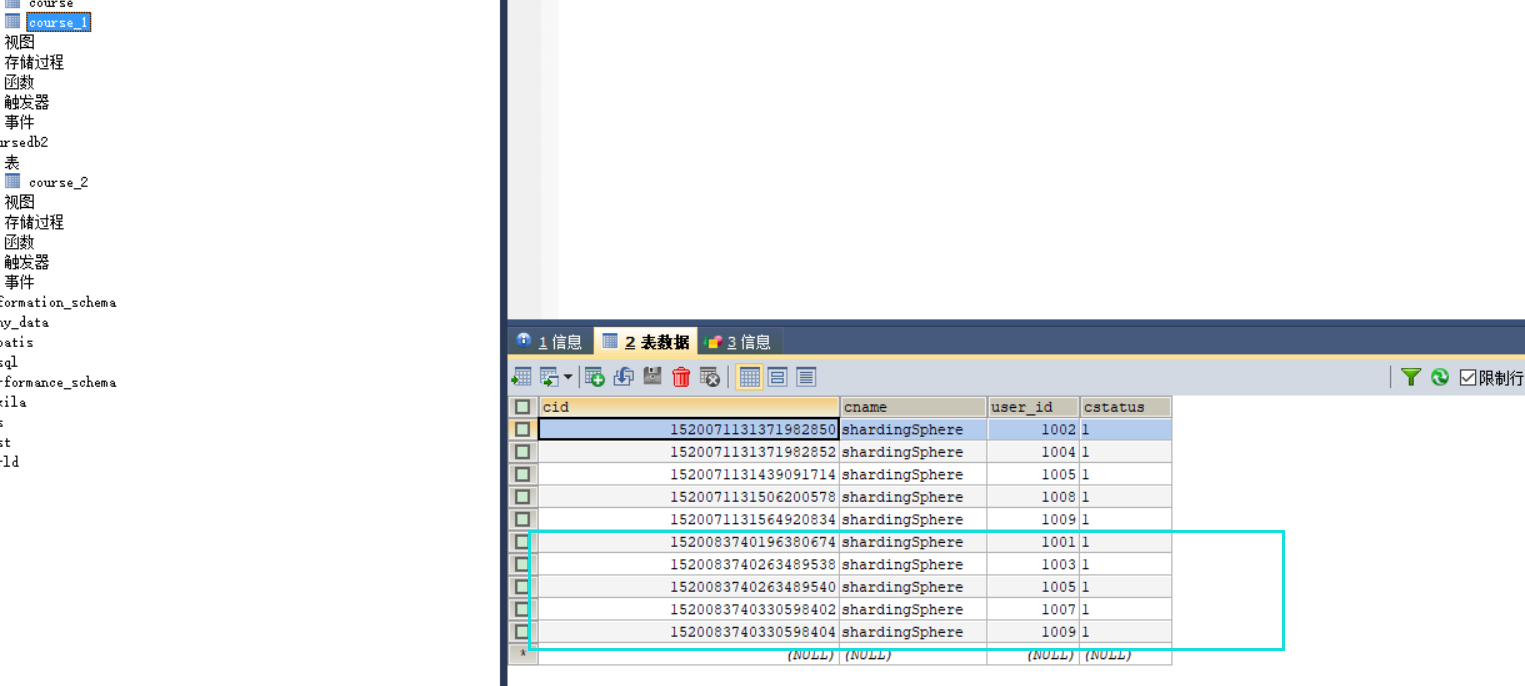Sort by the cid column header
This screenshot has height=686, width=1525.
pos(689,407)
